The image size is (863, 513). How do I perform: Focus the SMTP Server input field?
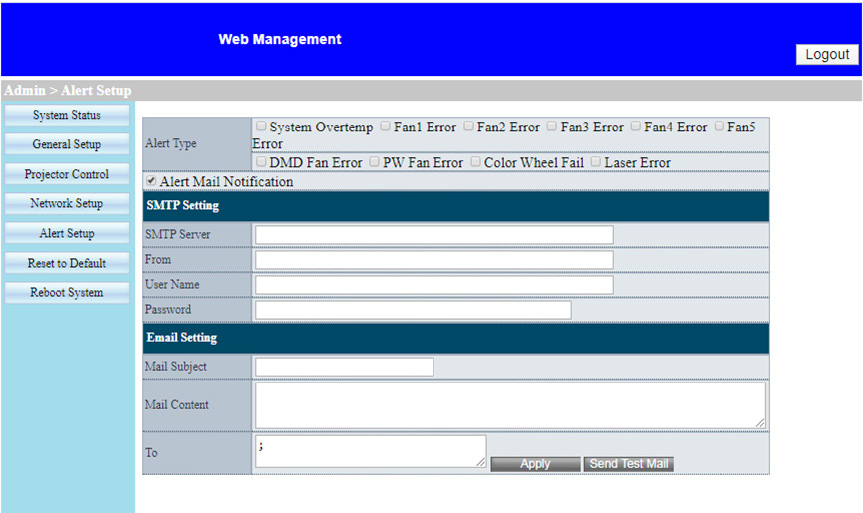coord(433,234)
